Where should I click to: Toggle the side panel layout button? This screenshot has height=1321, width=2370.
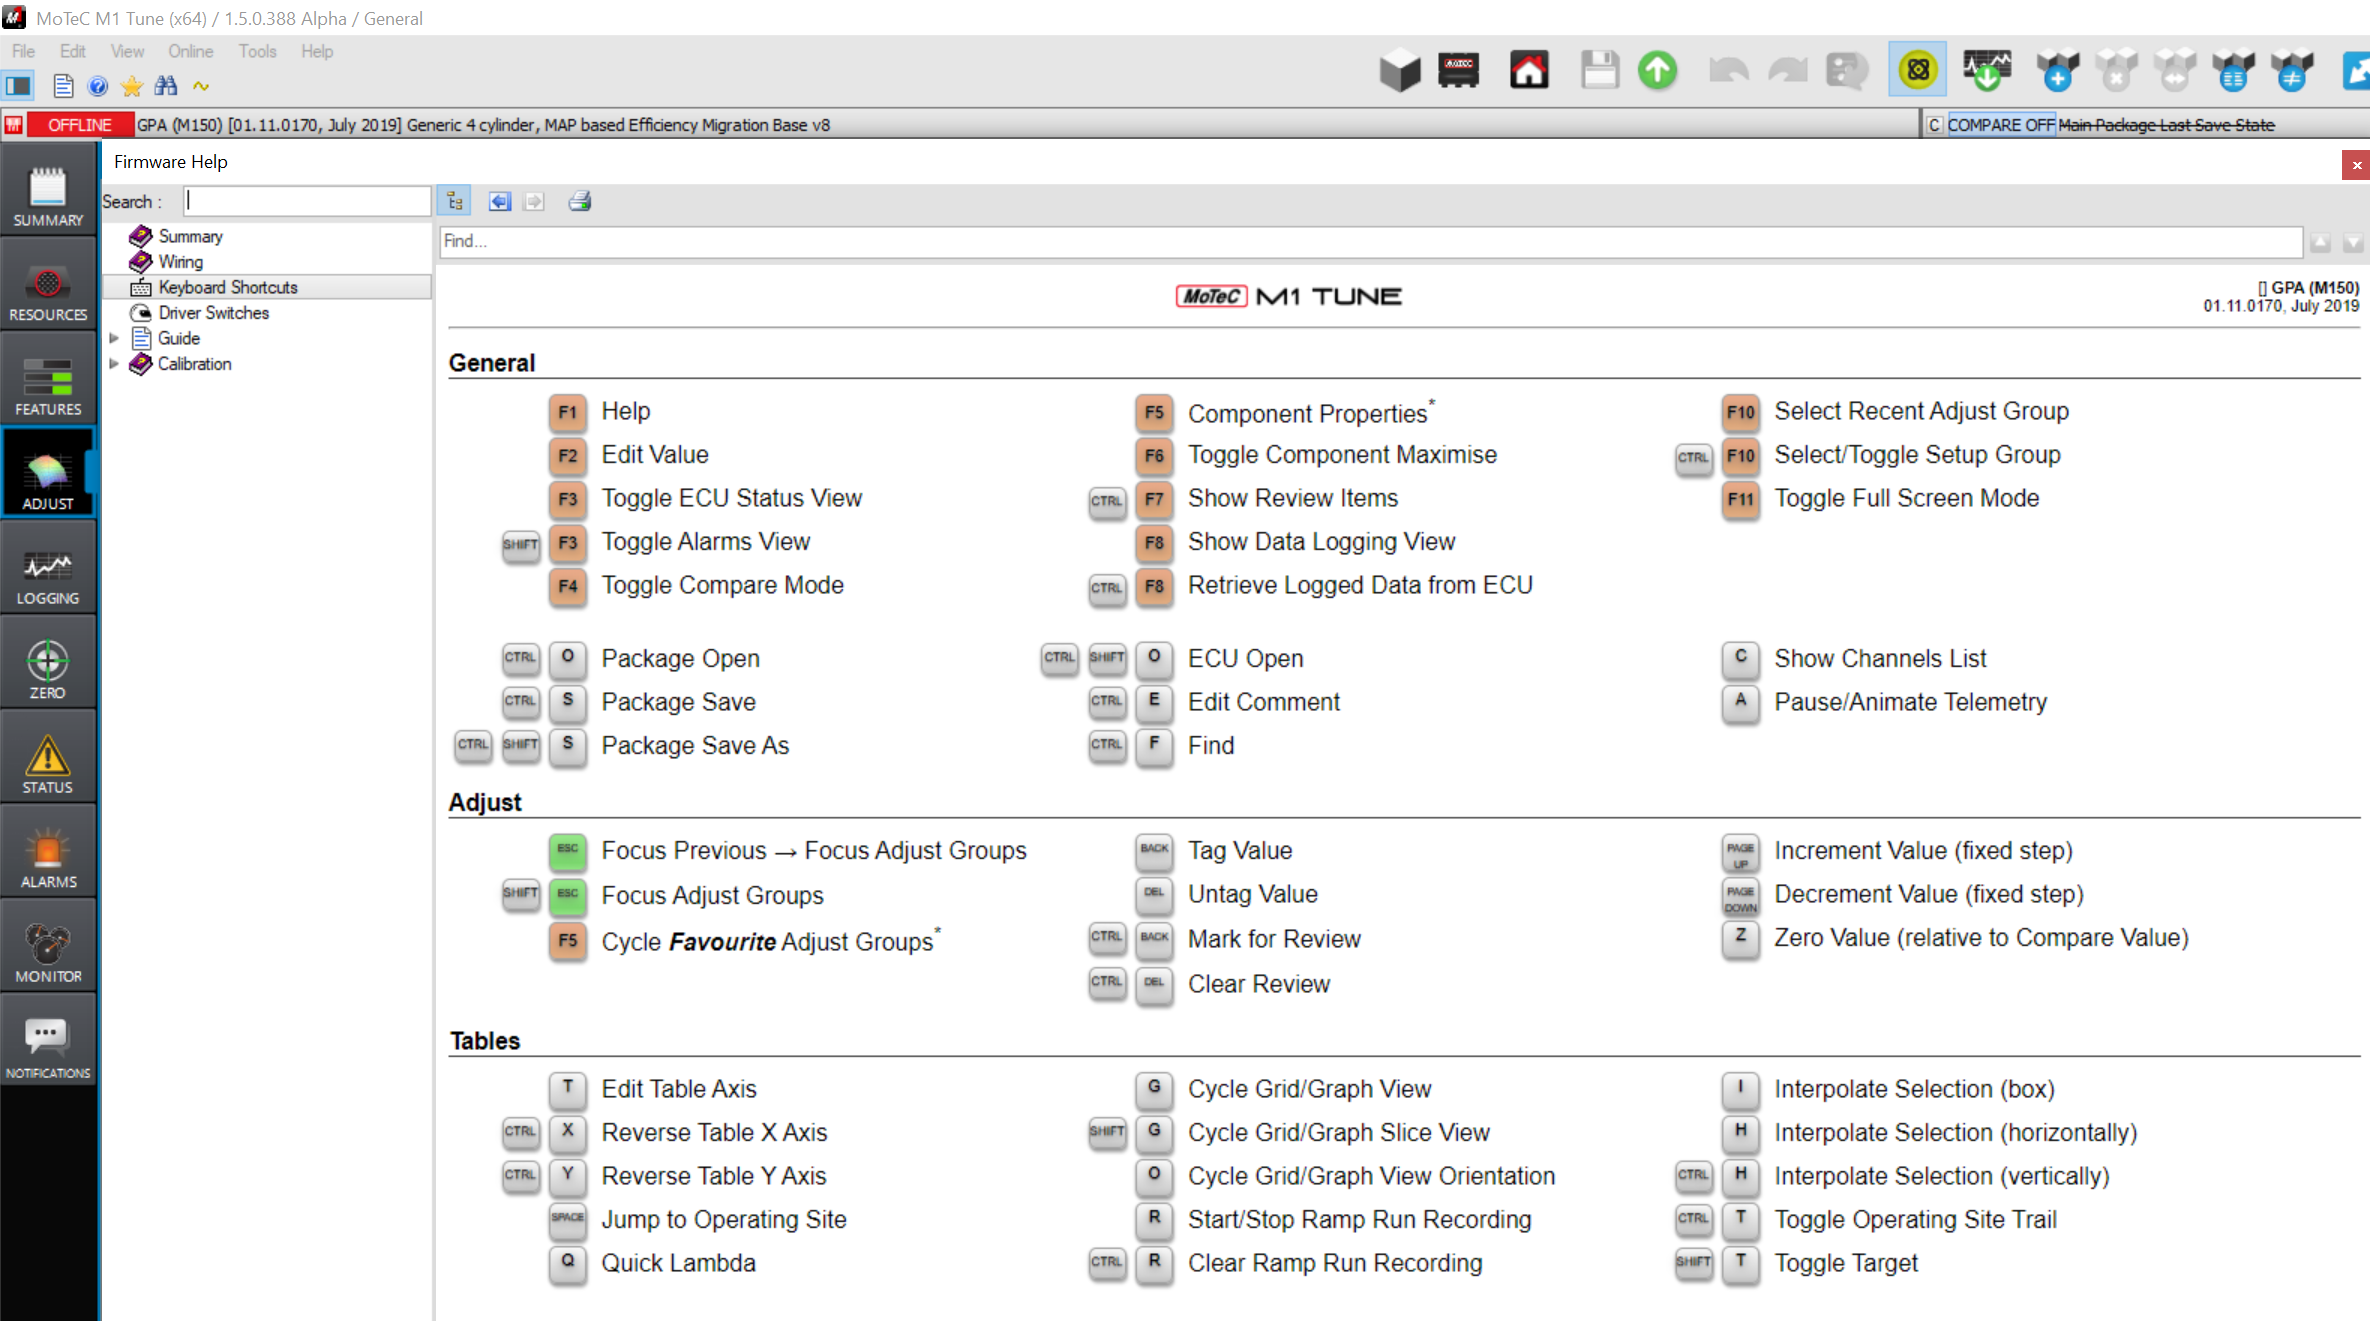tap(19, 86)
